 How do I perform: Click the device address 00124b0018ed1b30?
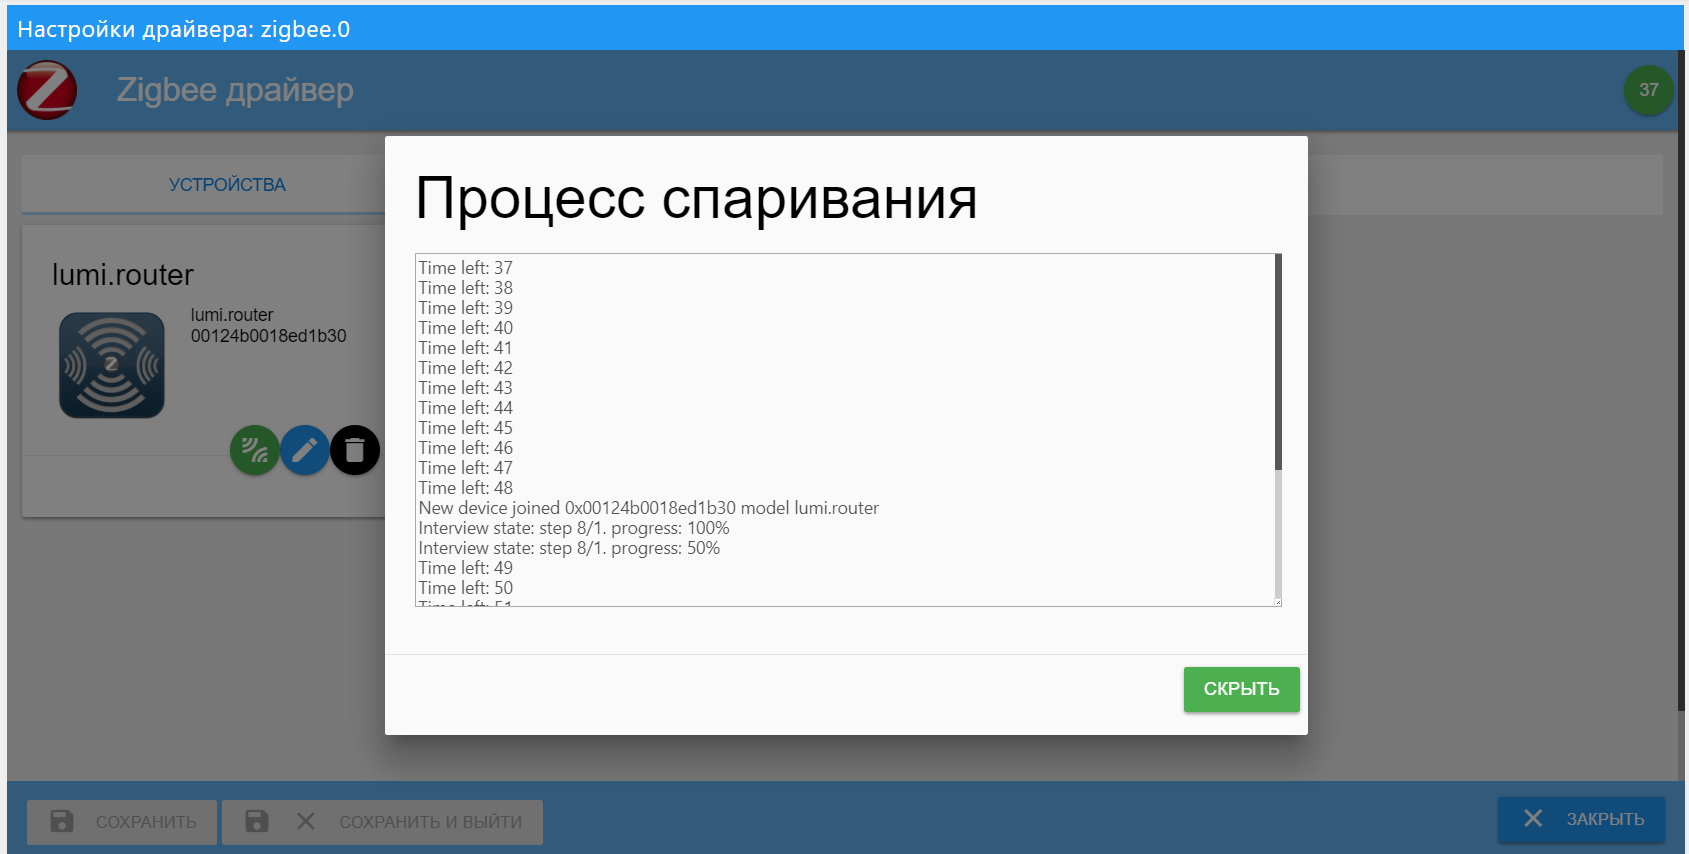point(268,336)
